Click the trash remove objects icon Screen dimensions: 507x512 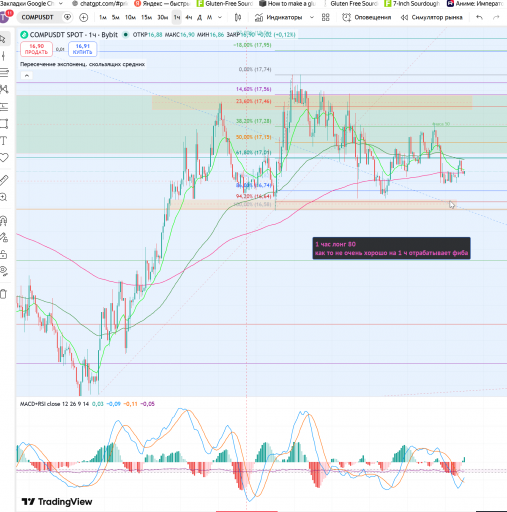click(x=3, y=294)
